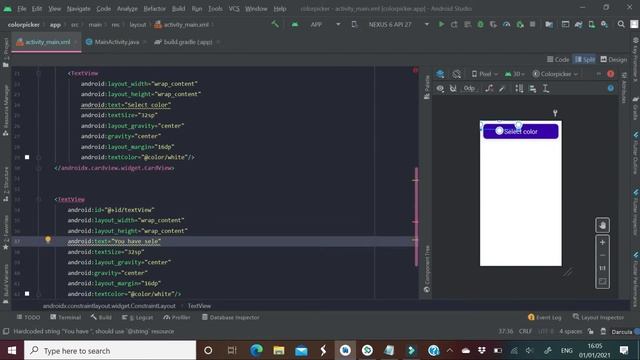The height and width of the screenshot is (360, 640).
Task: Click the yellow lightbulb quick-fix icon
Action: [x=48, y=239]
